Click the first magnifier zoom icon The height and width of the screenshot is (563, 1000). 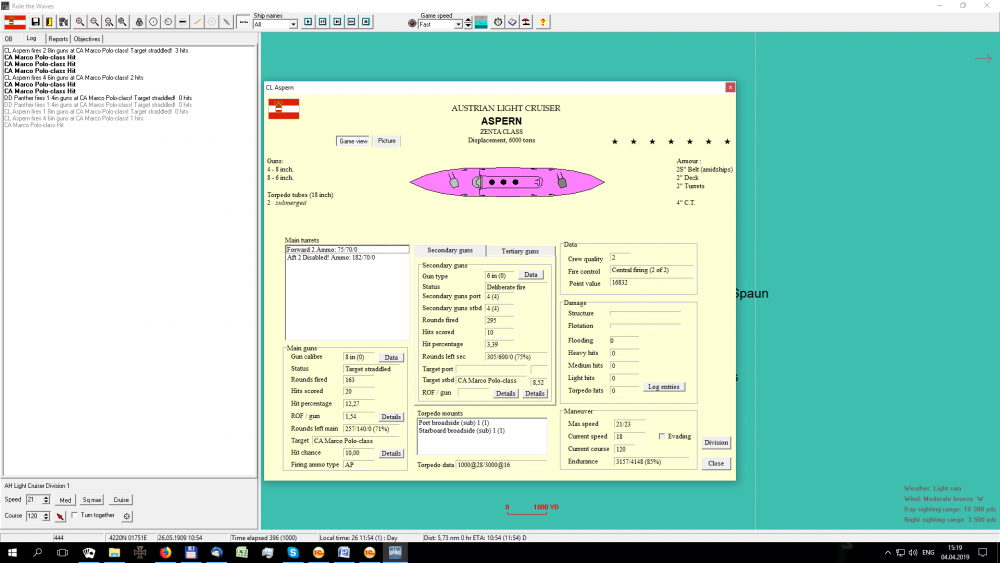point(80,22)
